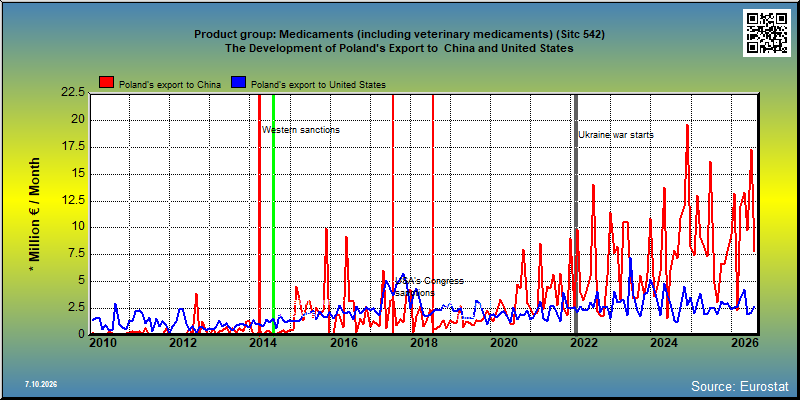Viewport: 800px width, 400px height.
Task: Click legend text "Poland's export to China"
Action: tap(170, 85)
